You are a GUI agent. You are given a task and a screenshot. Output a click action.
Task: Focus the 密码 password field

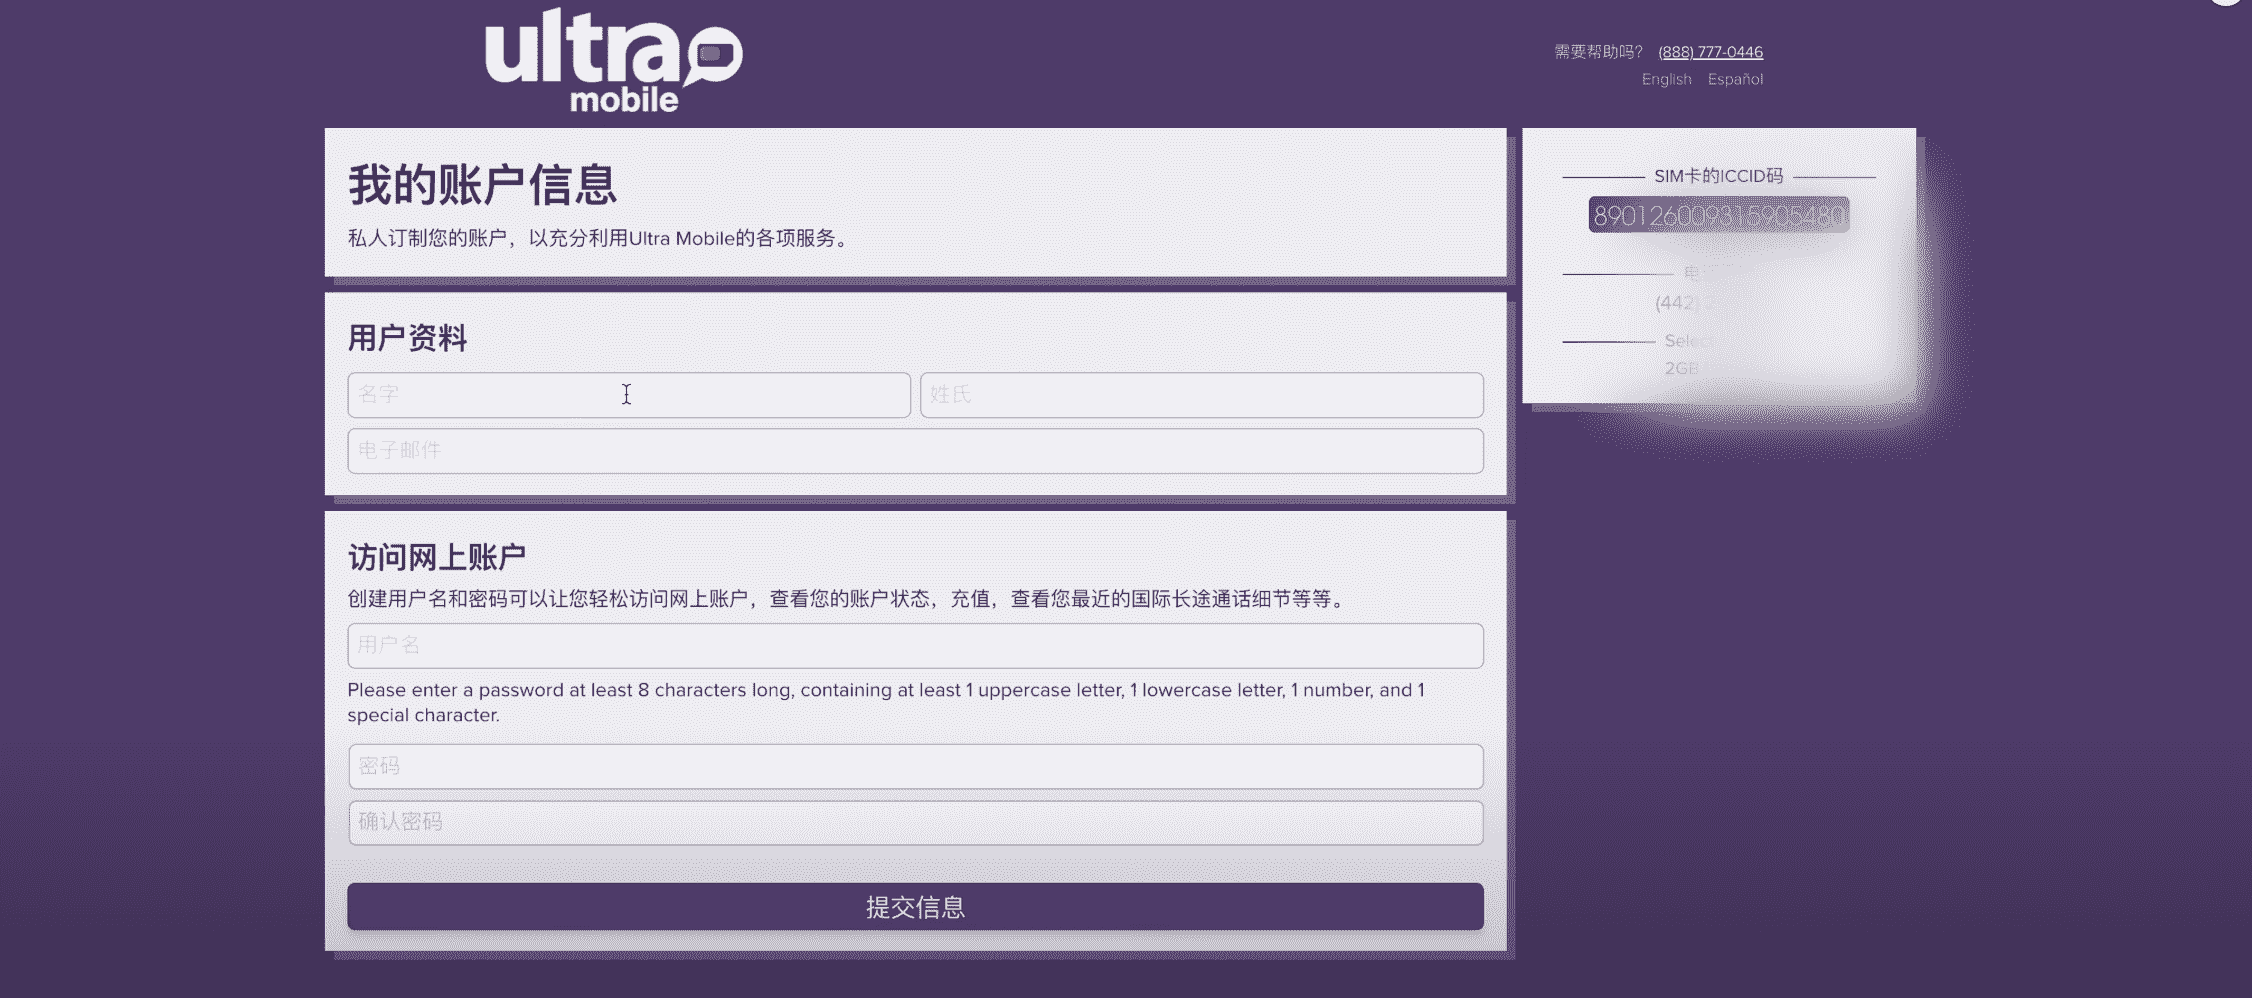point(915,766)
